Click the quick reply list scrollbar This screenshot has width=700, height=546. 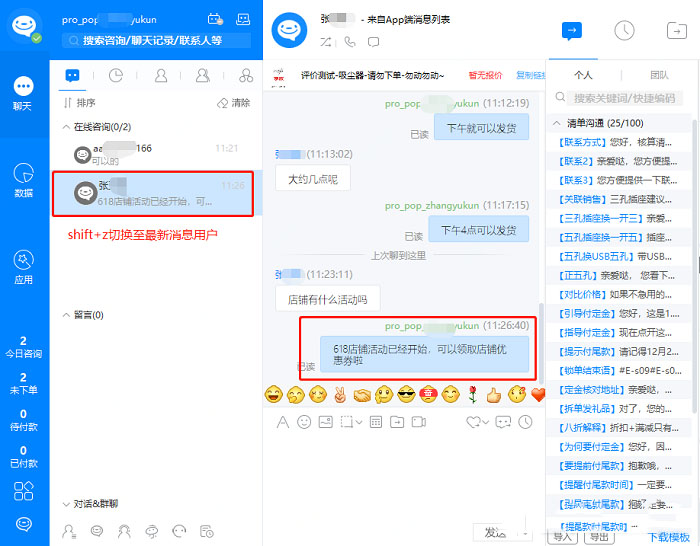(x=695, y=266)
